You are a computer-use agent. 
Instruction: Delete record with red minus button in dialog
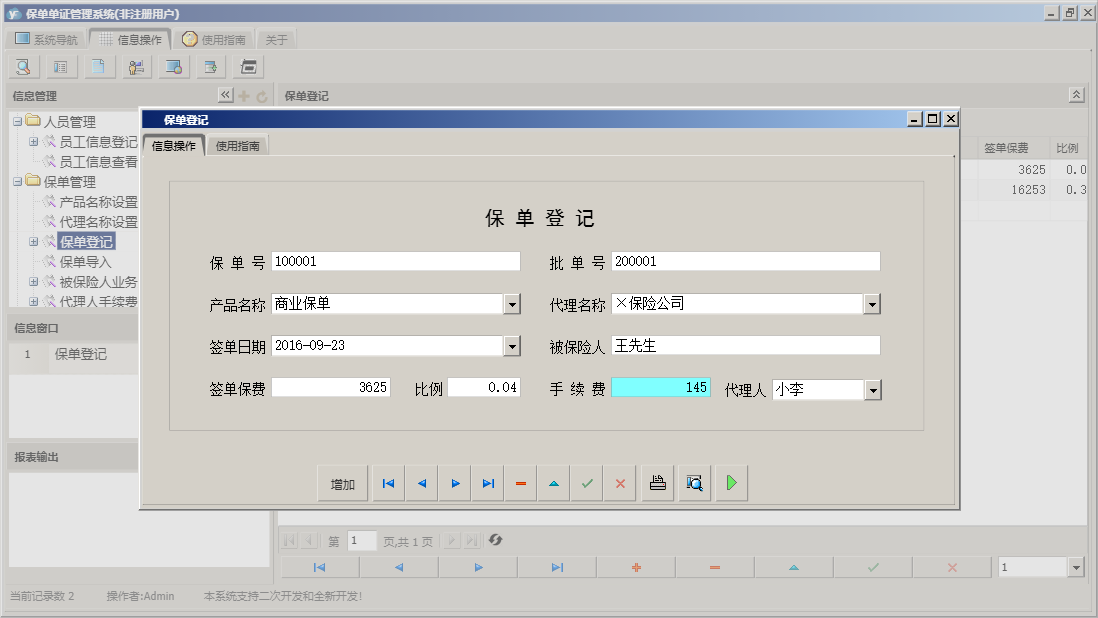(521, 484)
